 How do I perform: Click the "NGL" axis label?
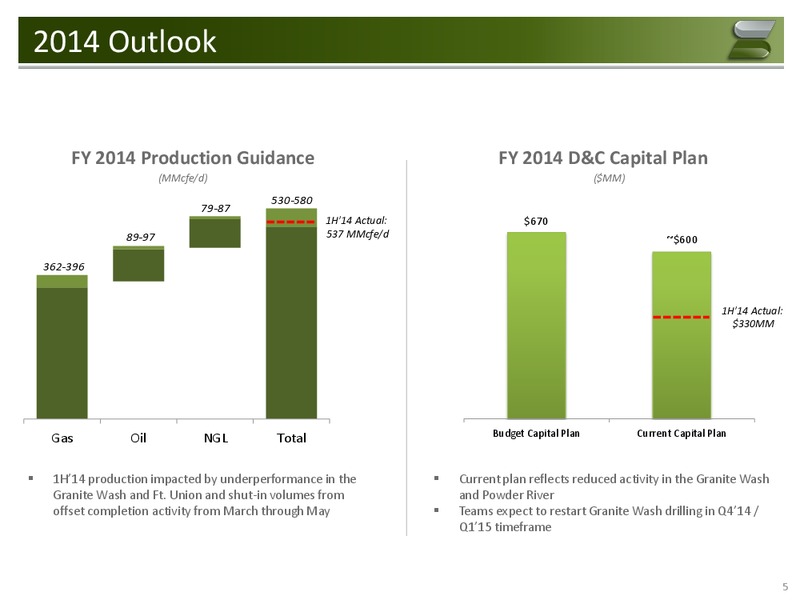[x=216, y=438]
